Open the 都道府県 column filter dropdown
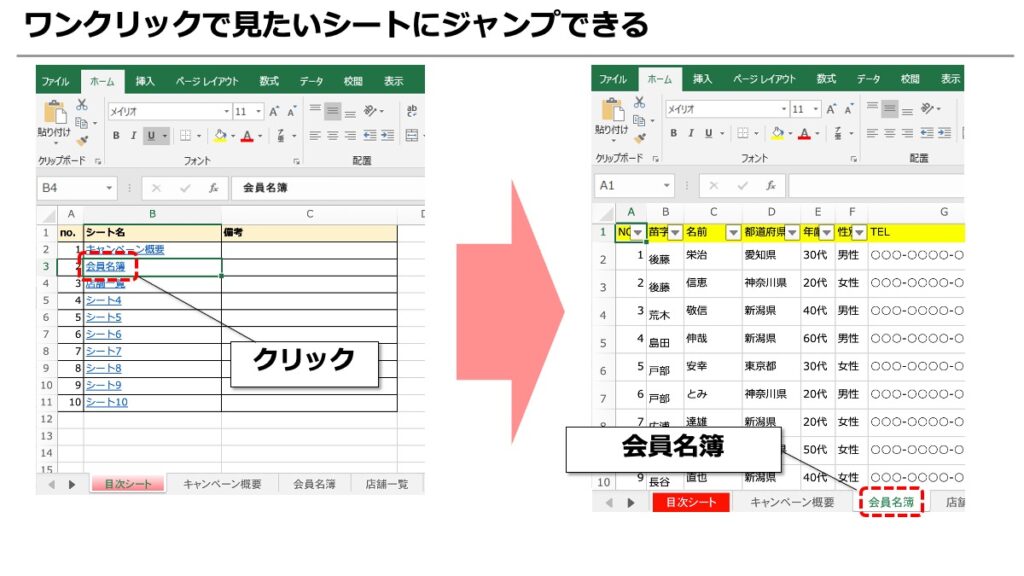The image size is (1024, 576). 792,232
